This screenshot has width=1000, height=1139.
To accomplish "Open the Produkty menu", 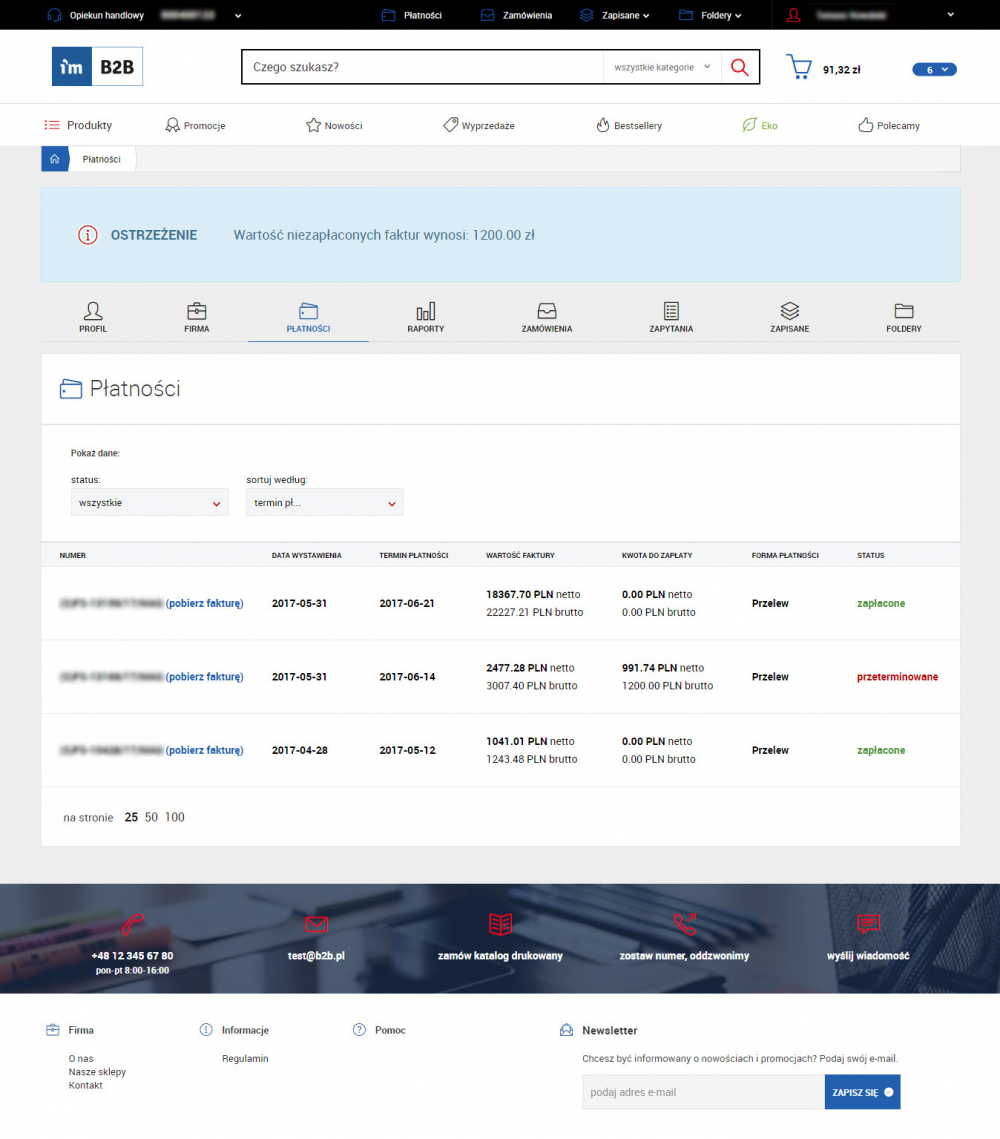I will [x=79, y=124].
